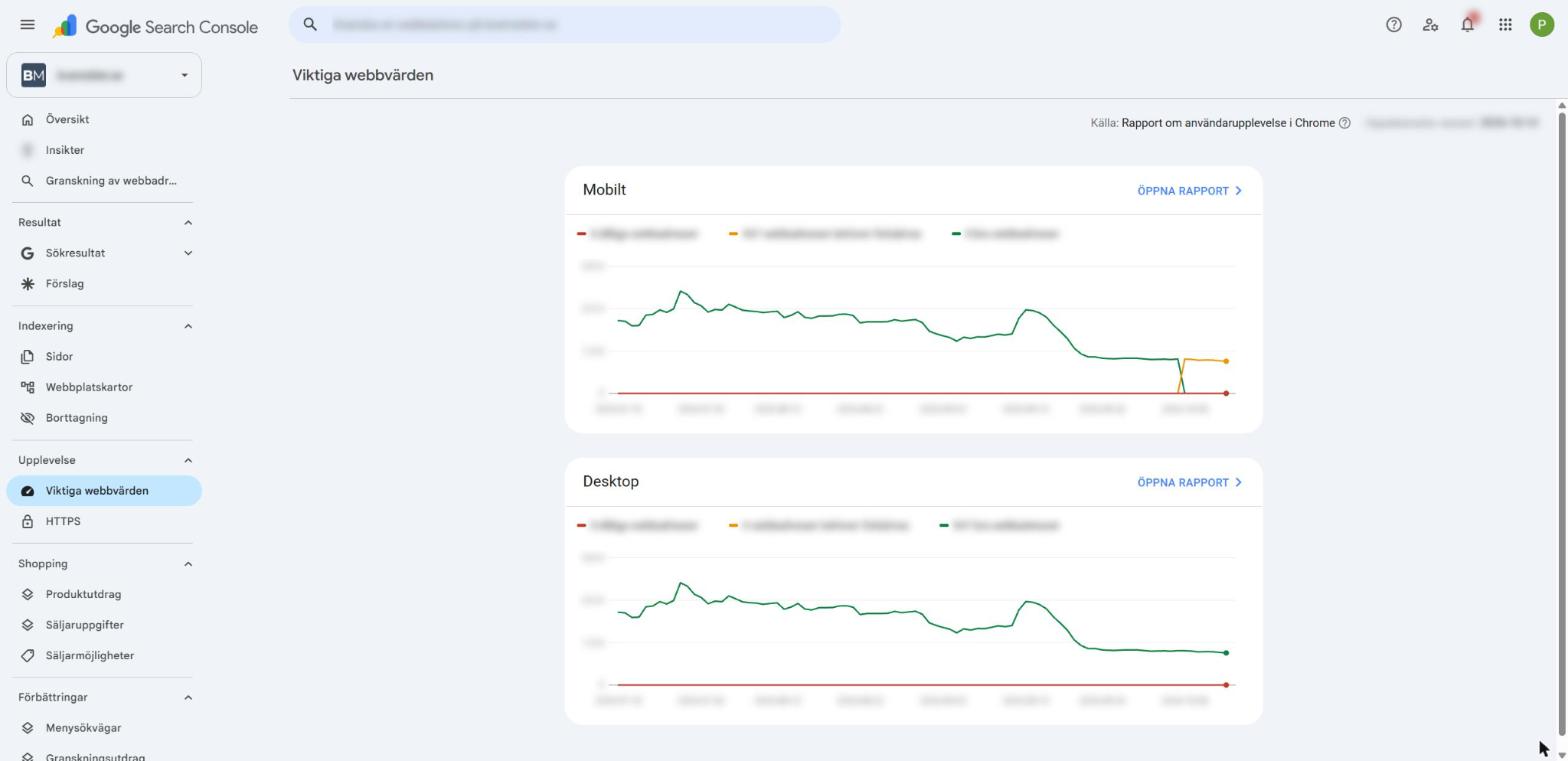Click the green endpoint on Desktop chart
Screen dimensions: 1568x761
click(1226, 653)
